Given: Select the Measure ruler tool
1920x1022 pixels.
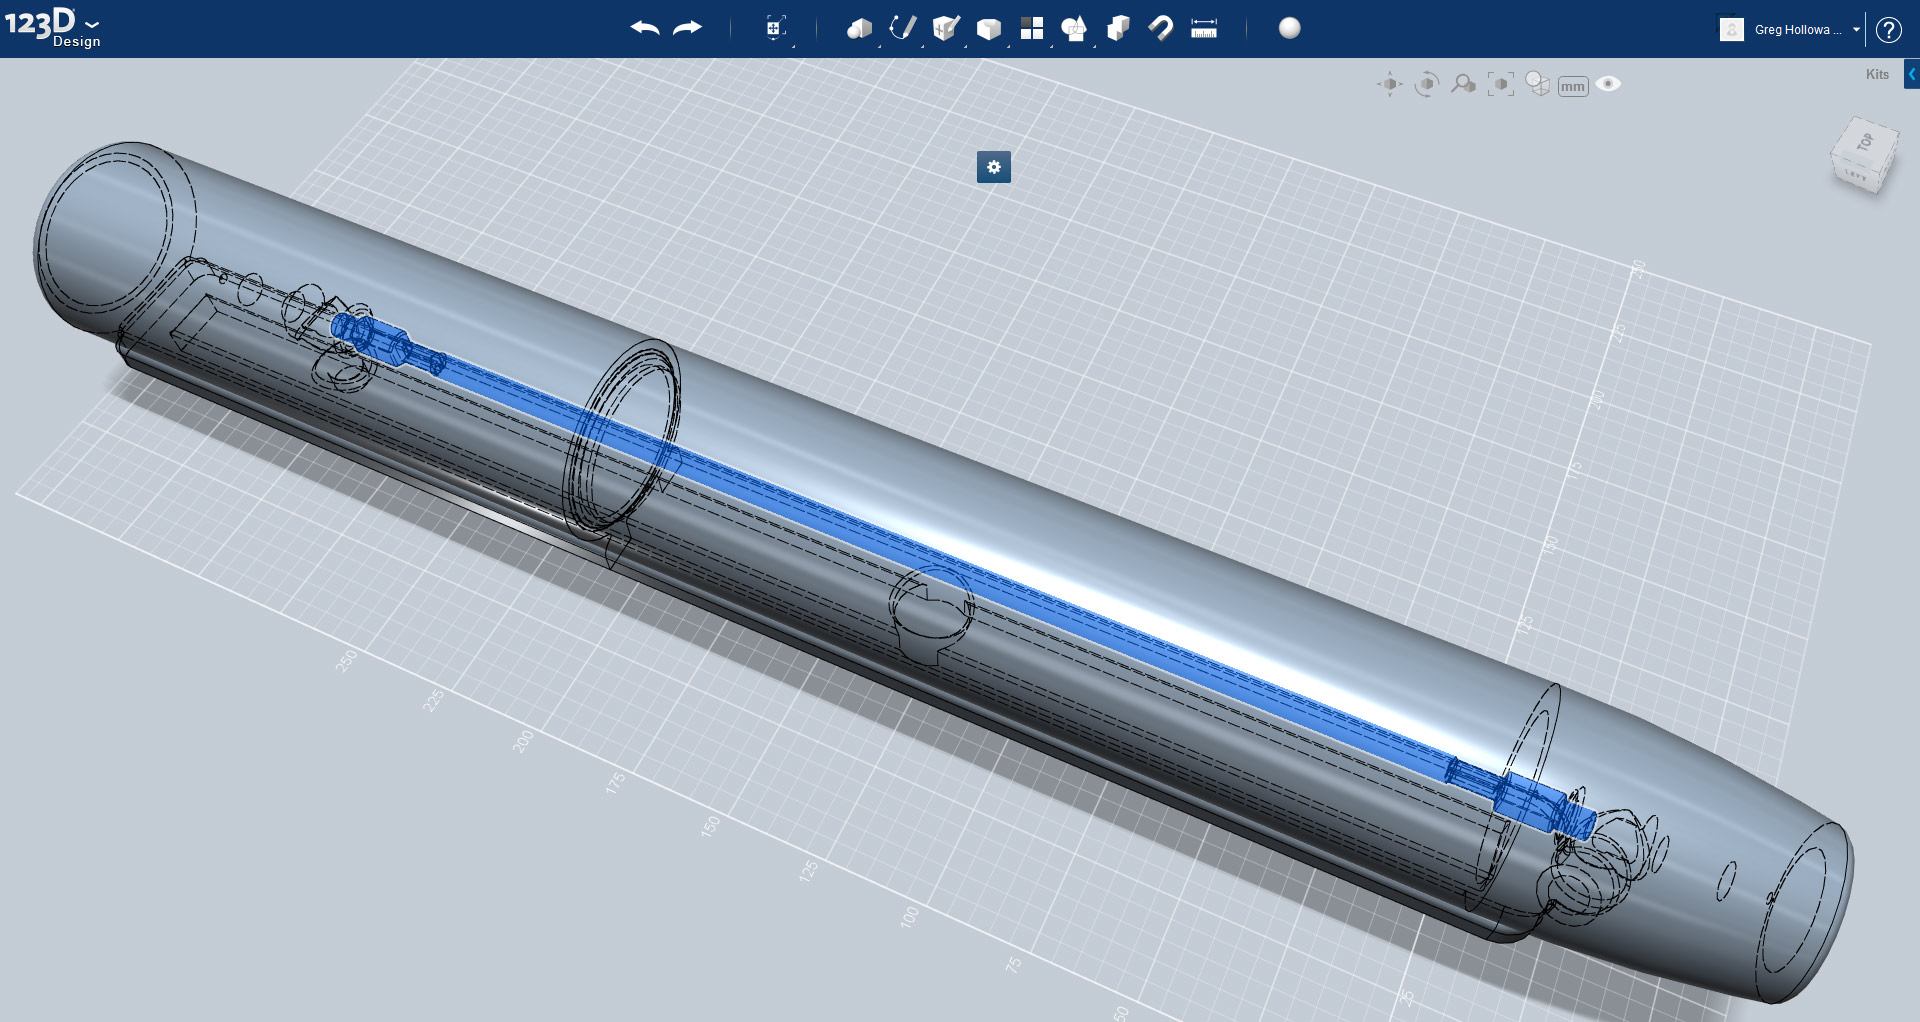Looking at the screenshot, I should 1204,28.
